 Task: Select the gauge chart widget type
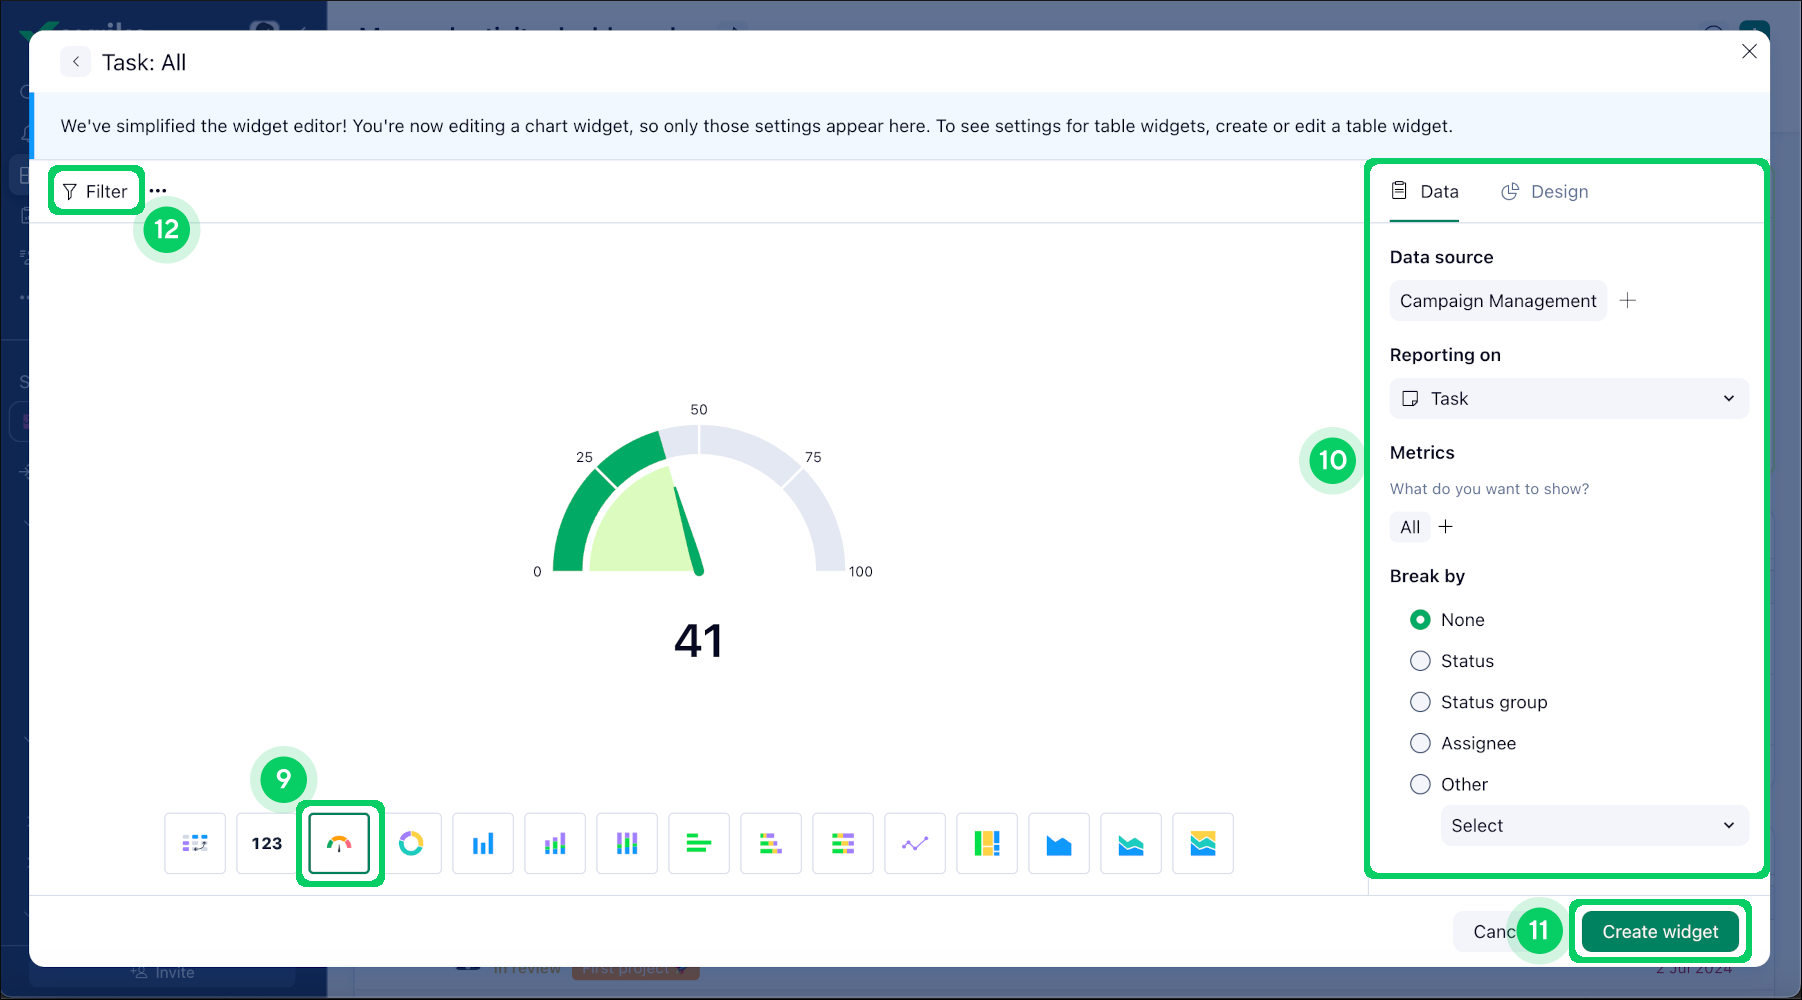click(x=339, y=843)
